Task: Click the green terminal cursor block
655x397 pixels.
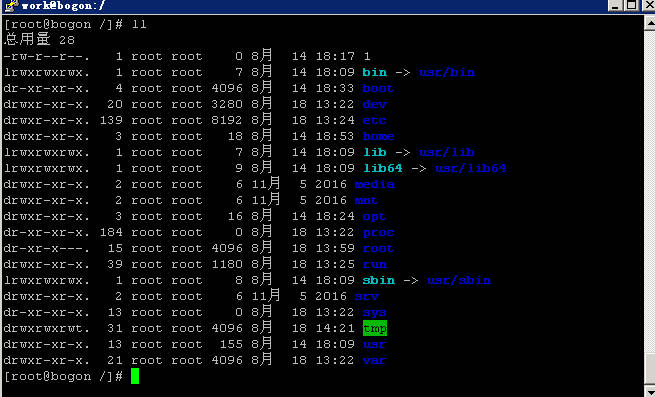Action: coord(135,376)
